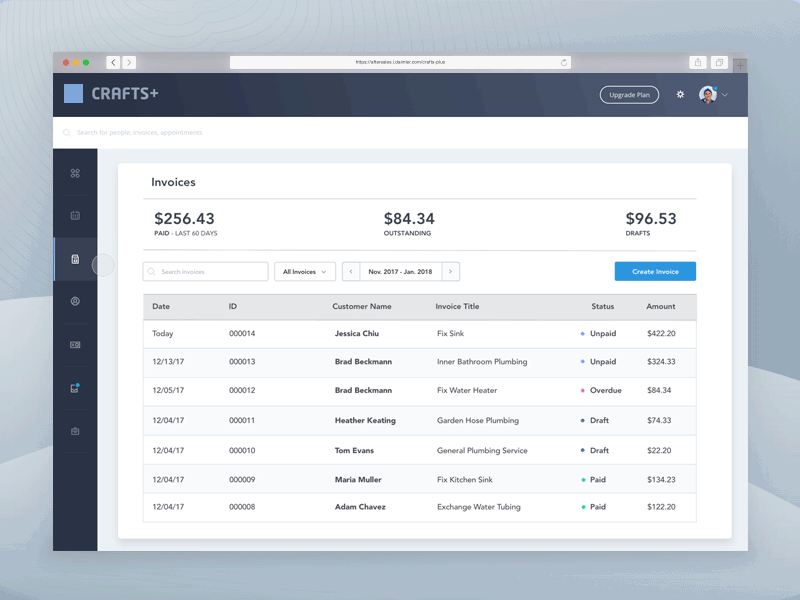
Task: Select the Customer Name column header
Action: [x=365, y=307]
